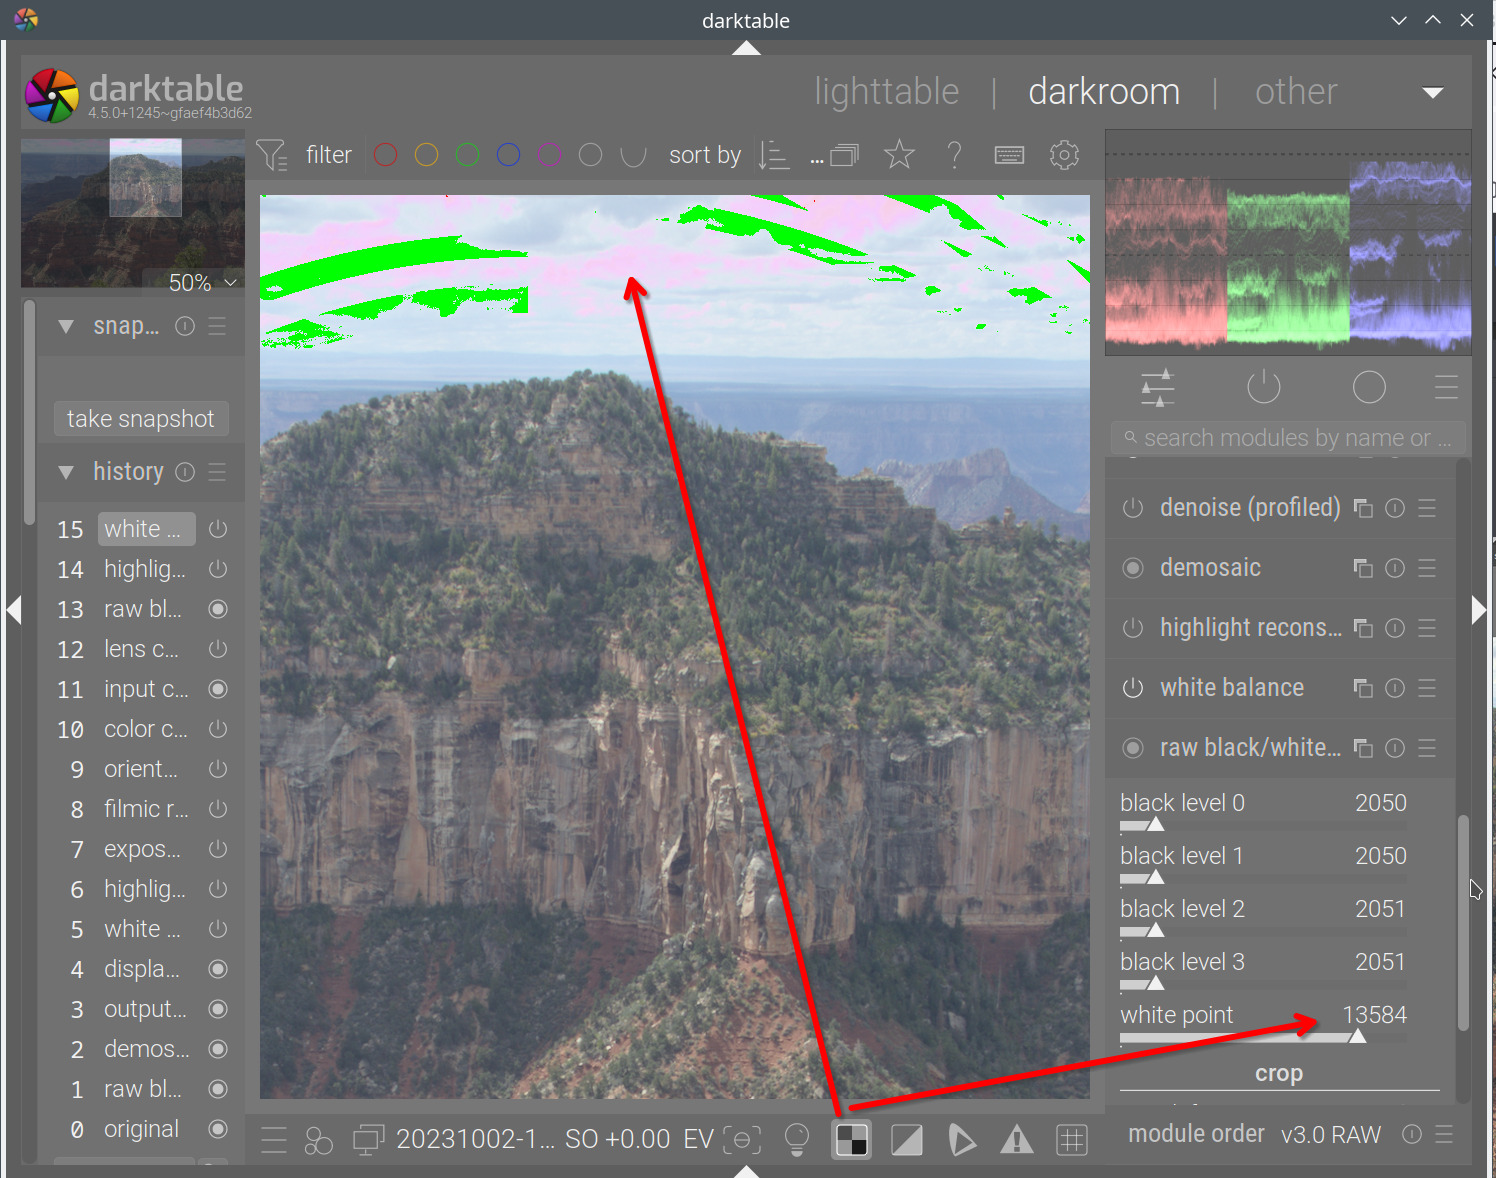Click the ISO 12646 lightbulb assessment icon
The image size is (1496, 1178).
point(796,1139)
